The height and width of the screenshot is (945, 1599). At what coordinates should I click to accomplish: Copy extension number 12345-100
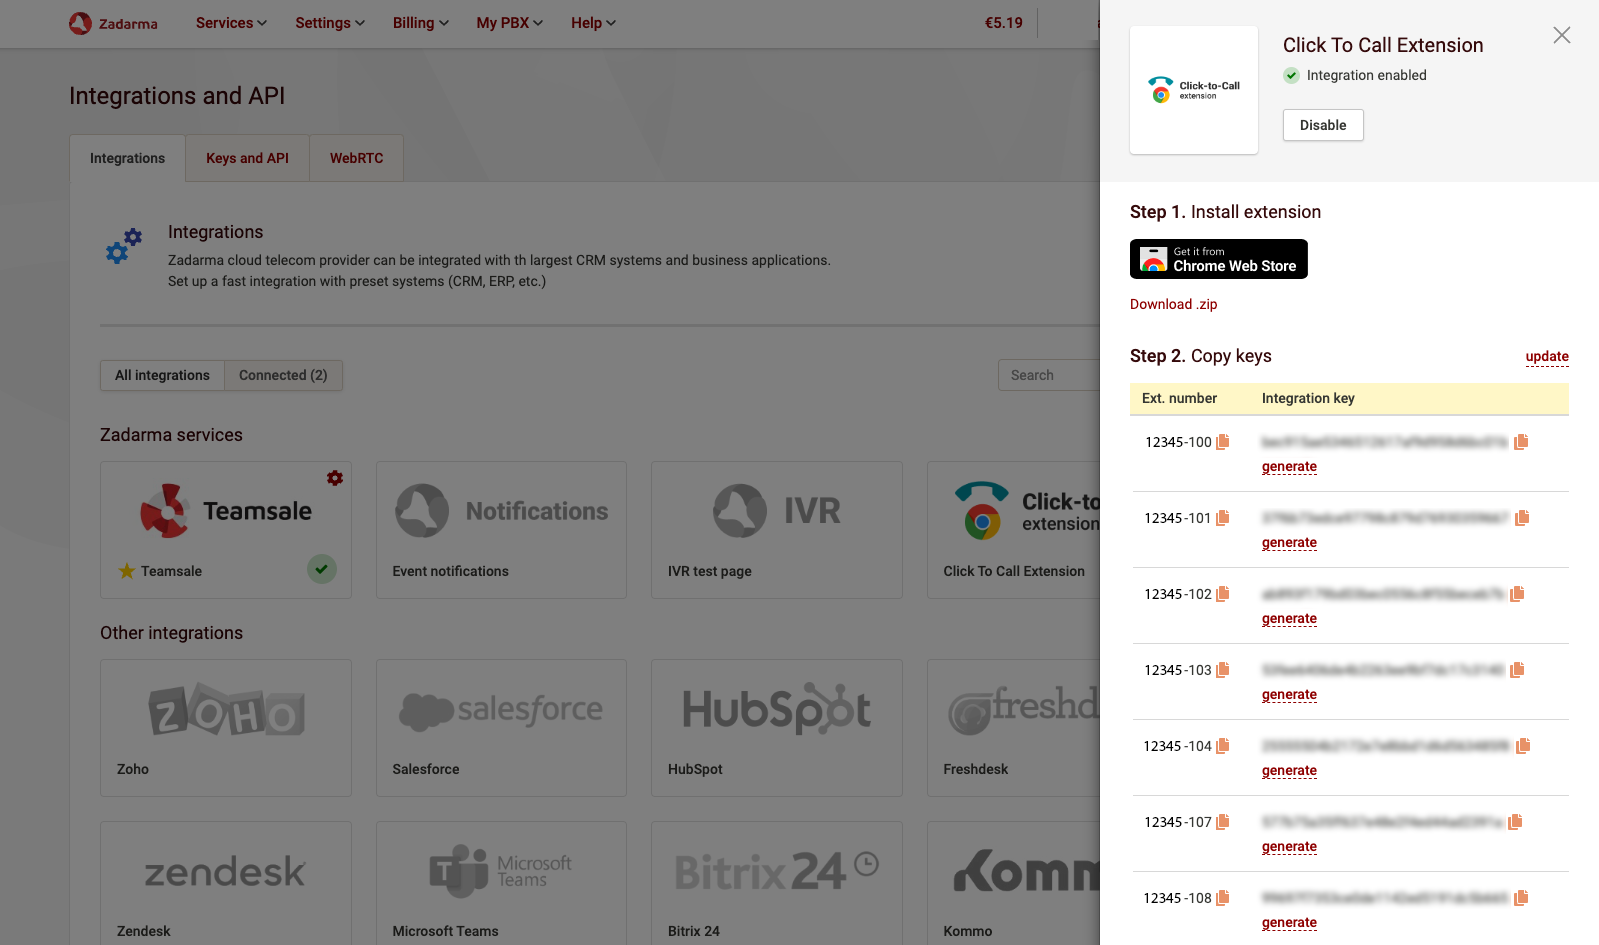1222,442
